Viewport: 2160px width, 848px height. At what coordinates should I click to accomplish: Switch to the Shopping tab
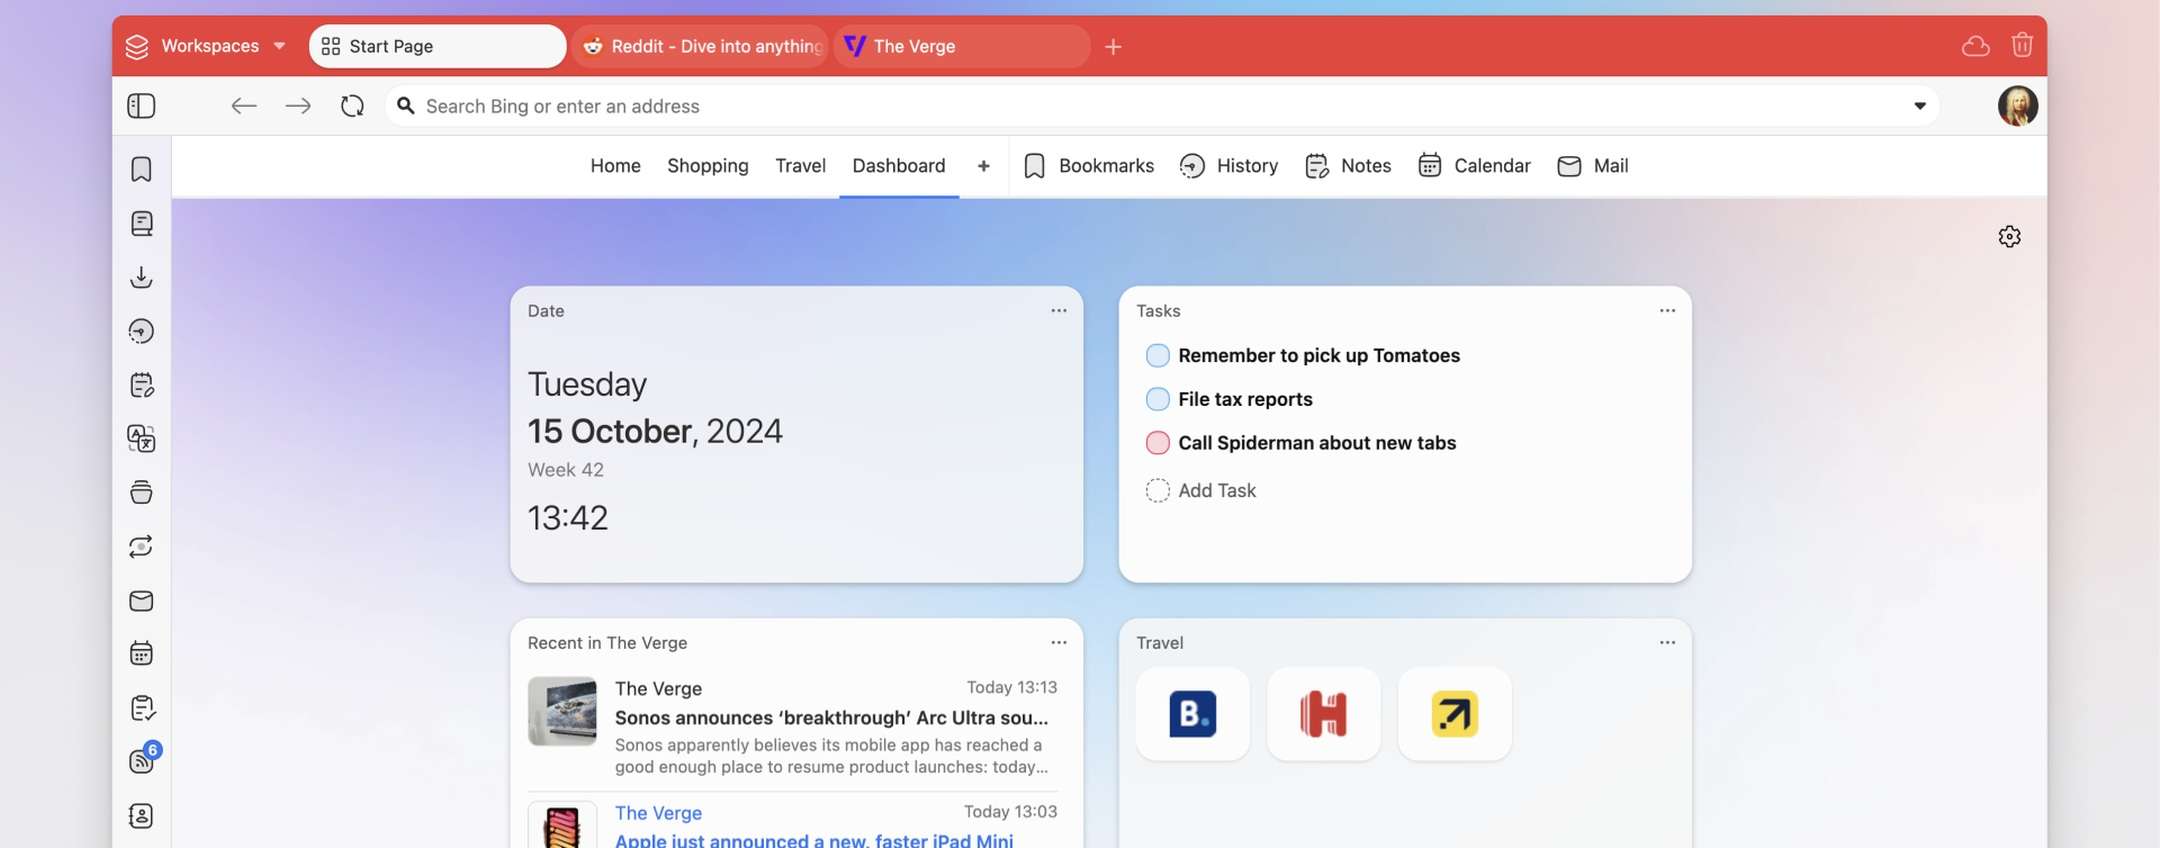point(708,166)
